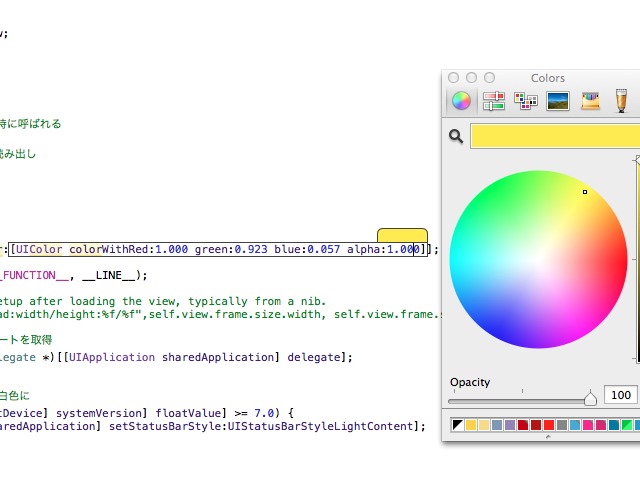
Task: Switch to the Color Sliders picker
Action: pos(493,100)
